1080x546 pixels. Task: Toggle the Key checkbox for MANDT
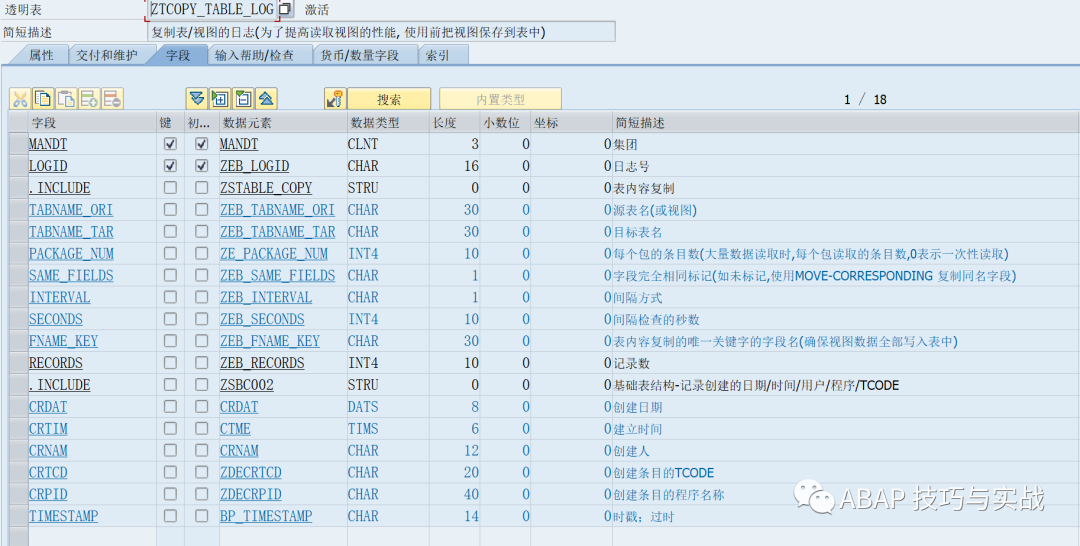point(170,145)
